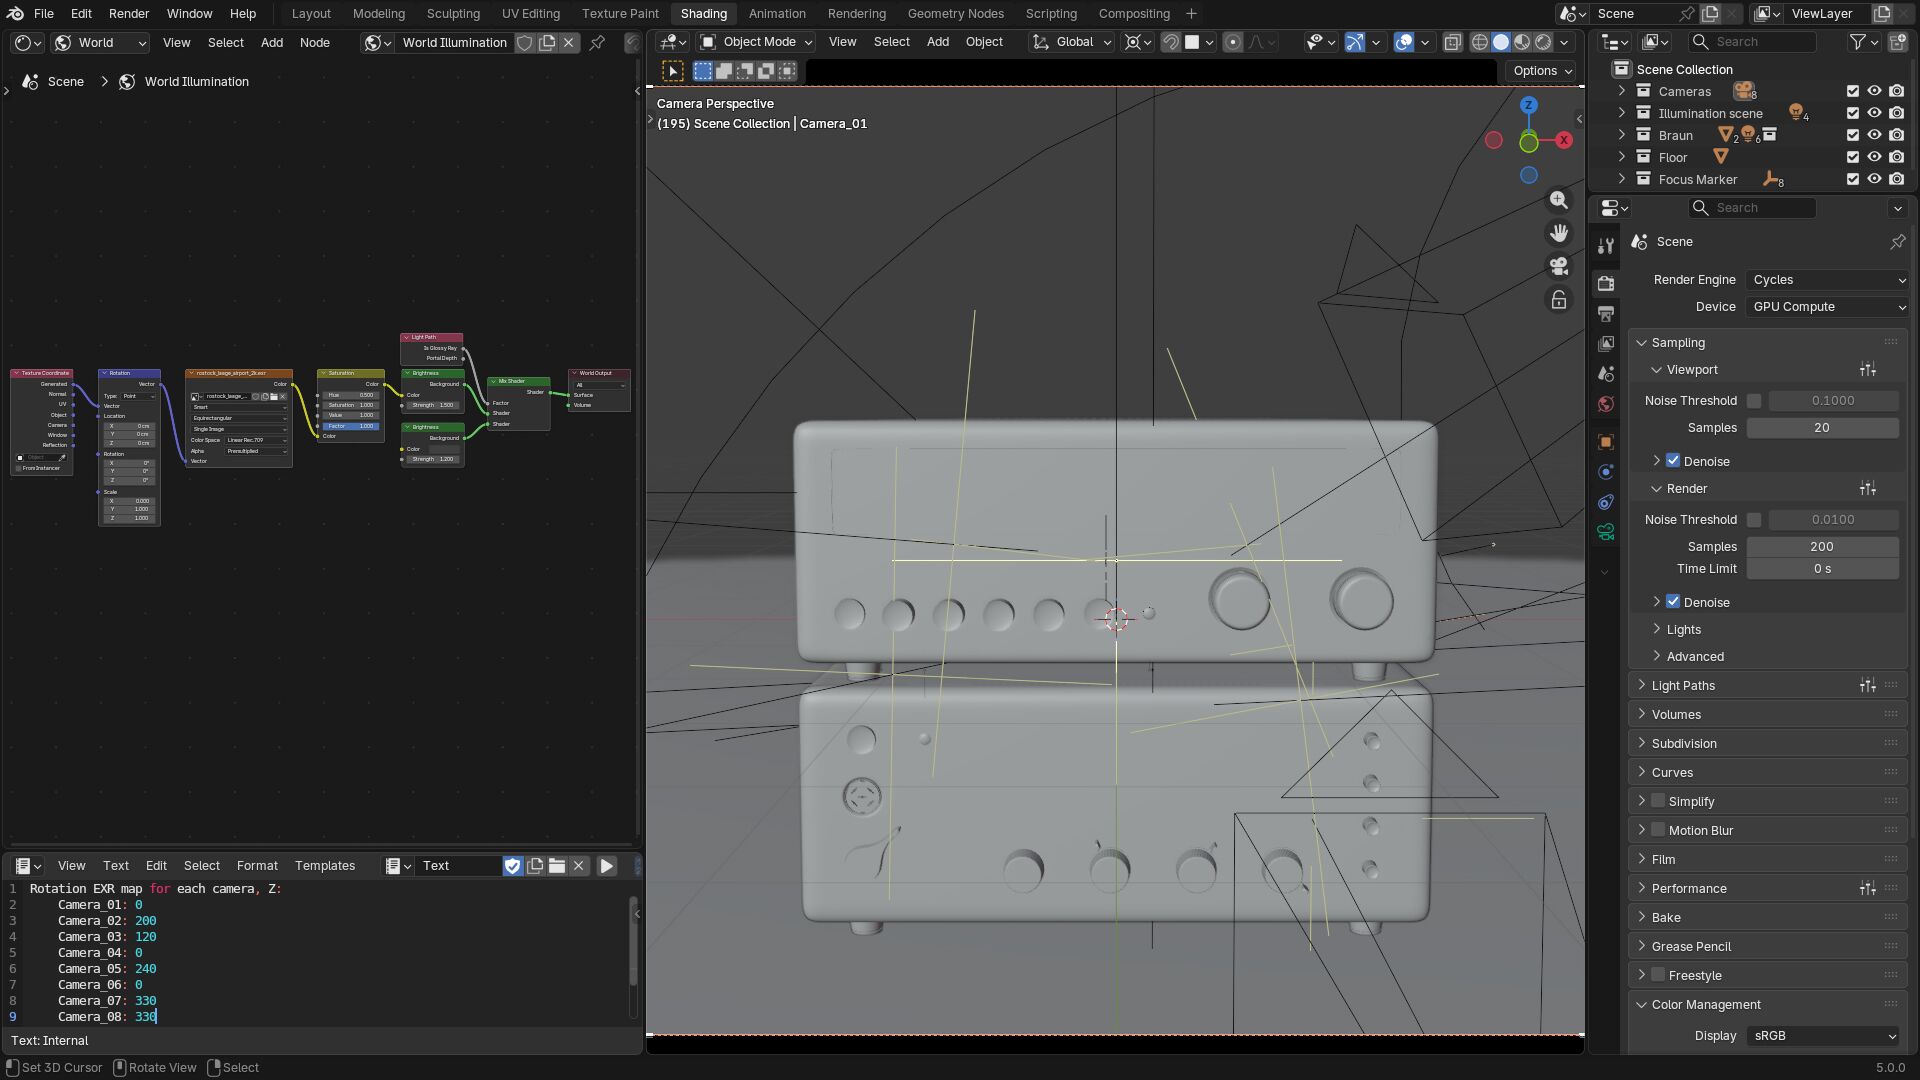Open the Templates menu in text editor
The width and height of the screenshot is (1920, 1080).
[x=324, y=866]
